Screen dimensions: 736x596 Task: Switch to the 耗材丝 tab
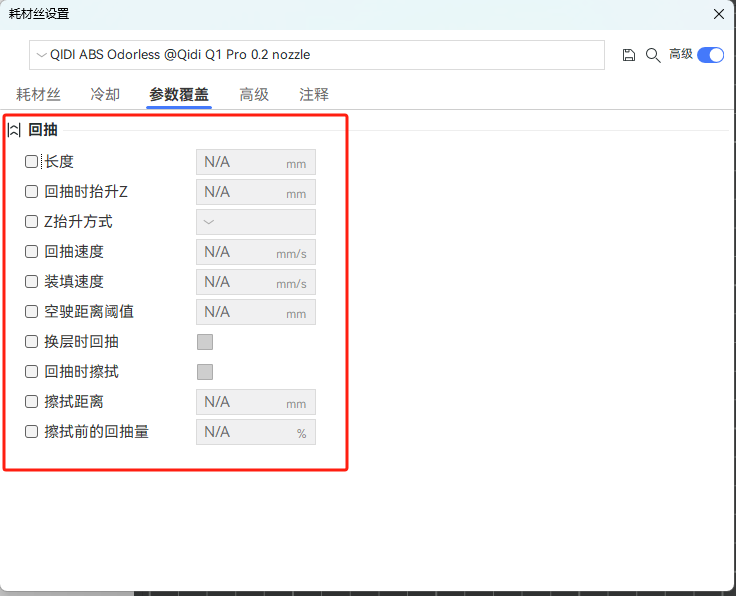point(38,95)
